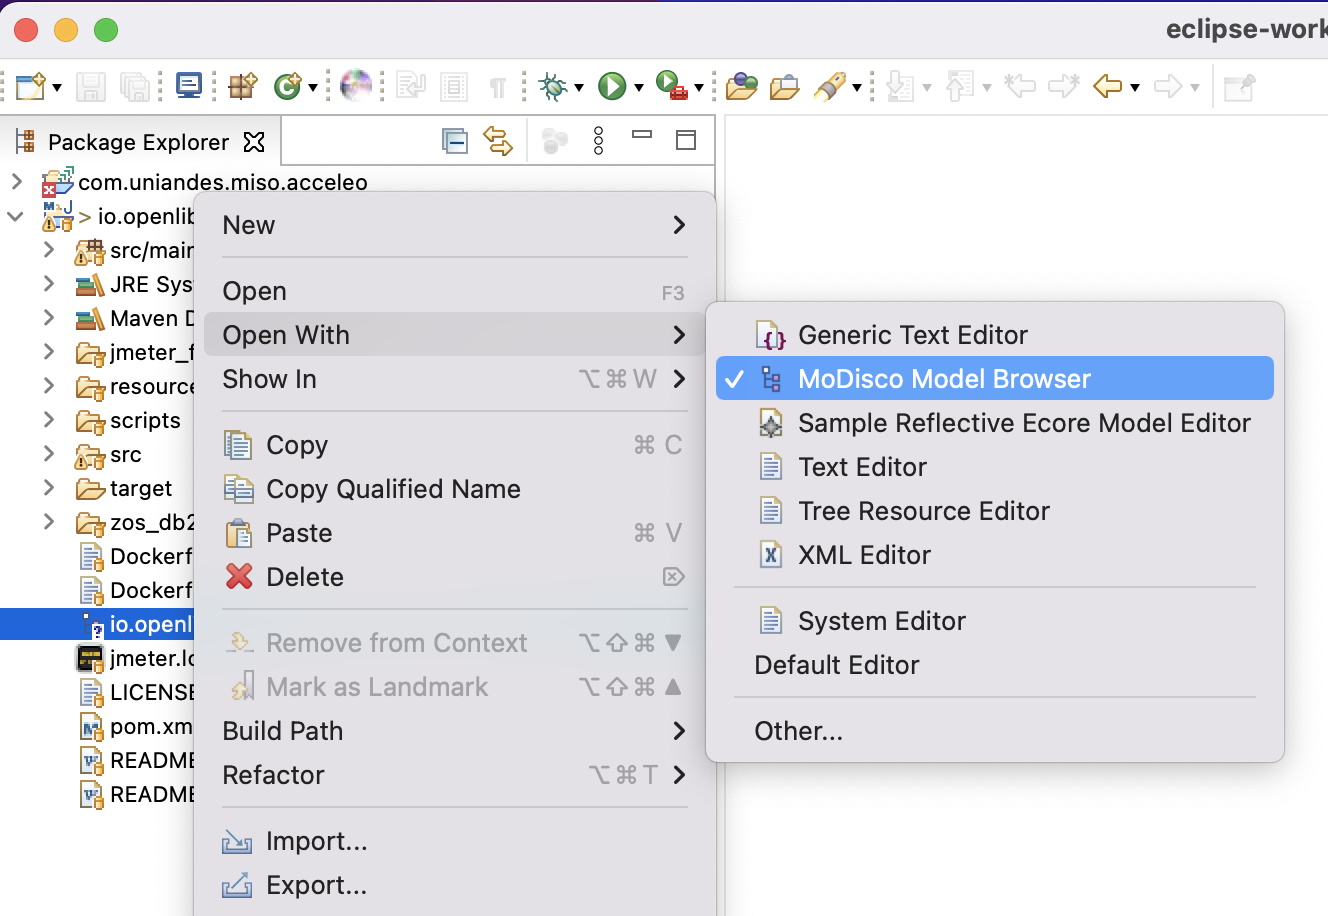This screenshot has height=916, width=1328.
Task: Expand the target folder
Action: click(x=49, y=488)
